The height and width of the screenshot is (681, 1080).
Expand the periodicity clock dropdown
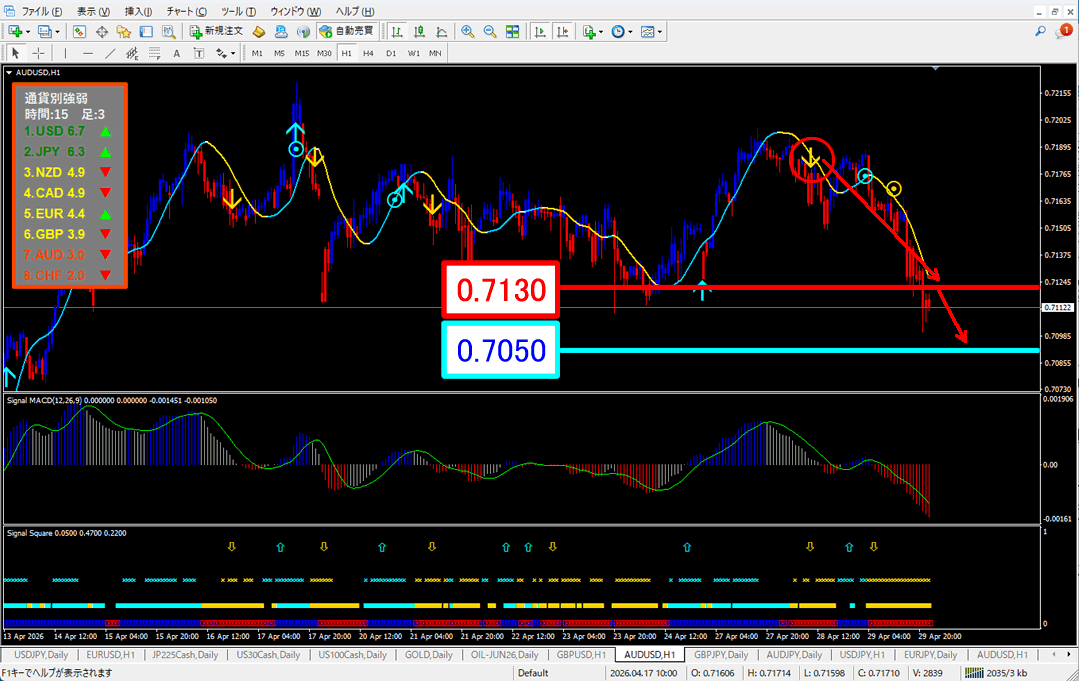[x=630, y=31]
